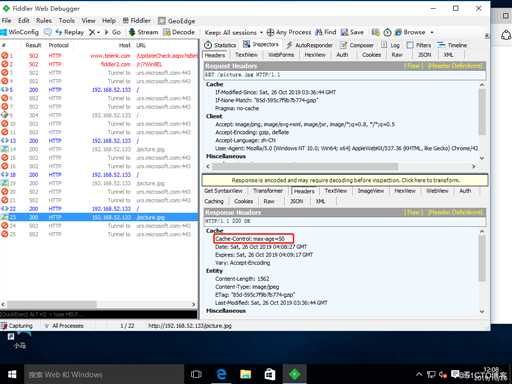Show hidden system tray icons
The image size is (512, 384).
pyautogui.click(x=419, y=374)
